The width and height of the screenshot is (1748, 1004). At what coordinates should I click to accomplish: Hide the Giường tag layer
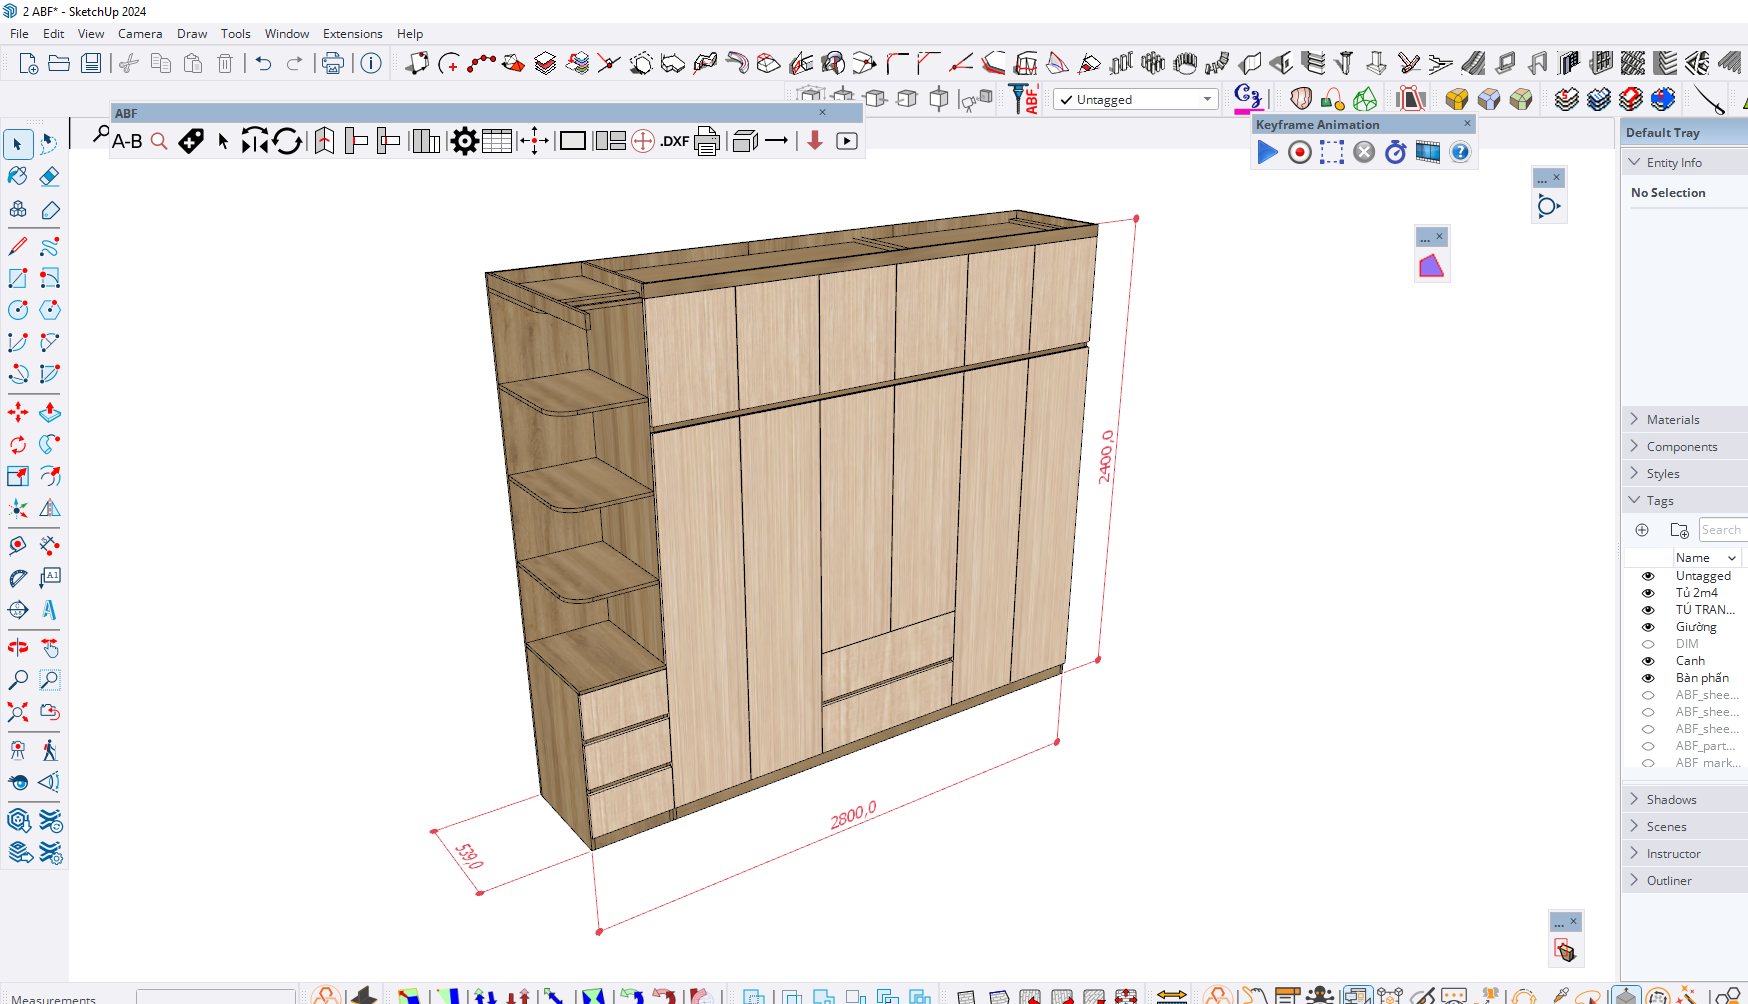tap(1648, 627)
